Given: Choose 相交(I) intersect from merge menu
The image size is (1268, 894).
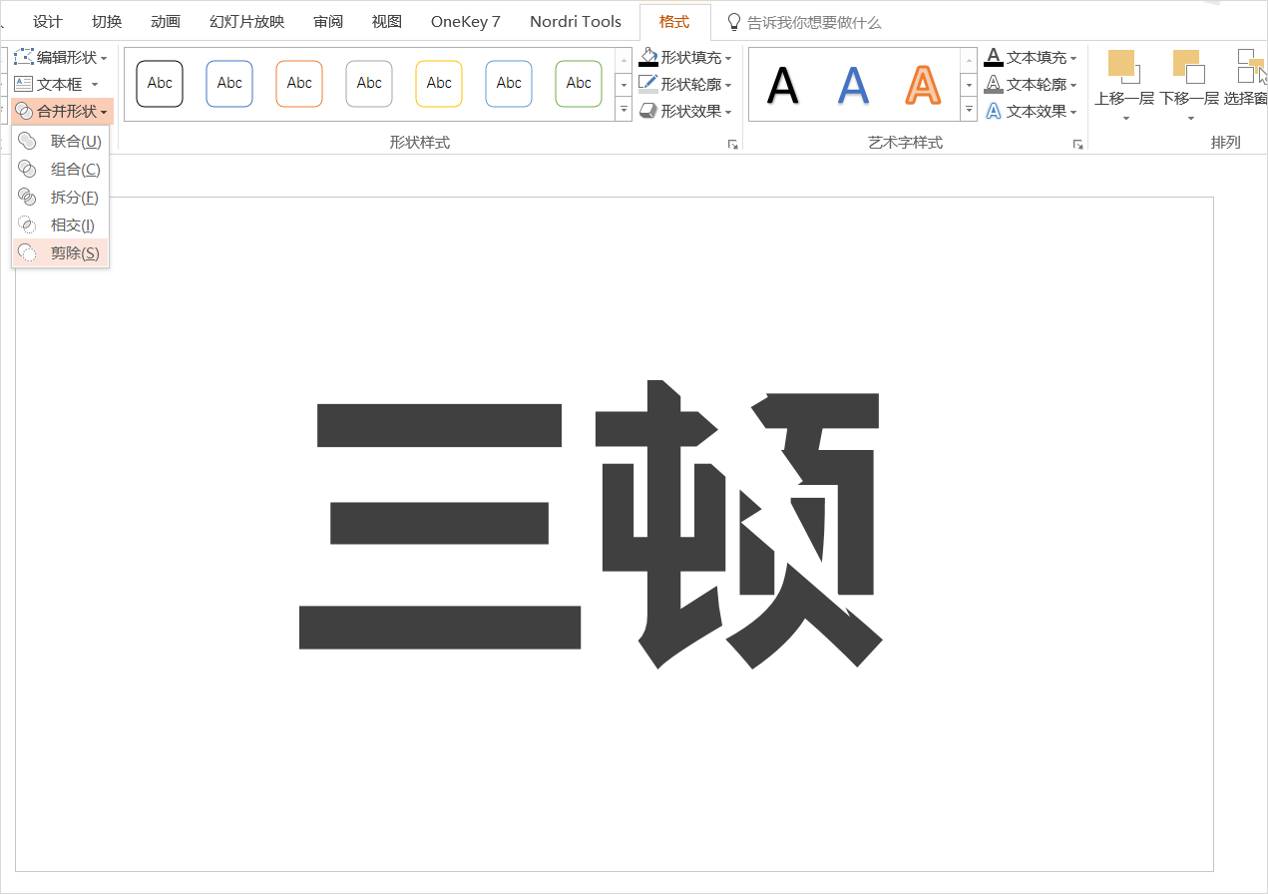Looking at the screenshot, I should coord(60,225).
